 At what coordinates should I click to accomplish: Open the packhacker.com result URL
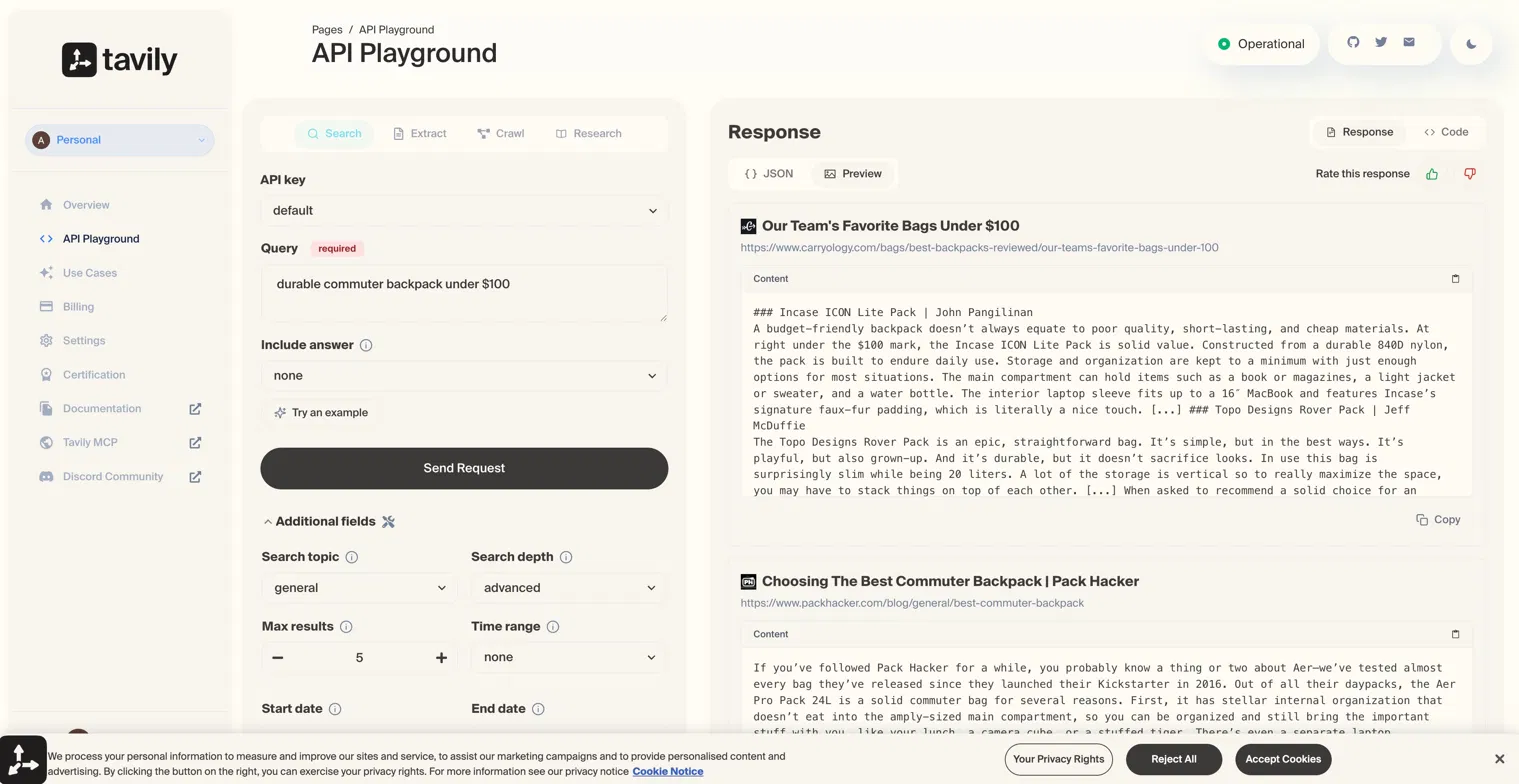tap(912, 603)
